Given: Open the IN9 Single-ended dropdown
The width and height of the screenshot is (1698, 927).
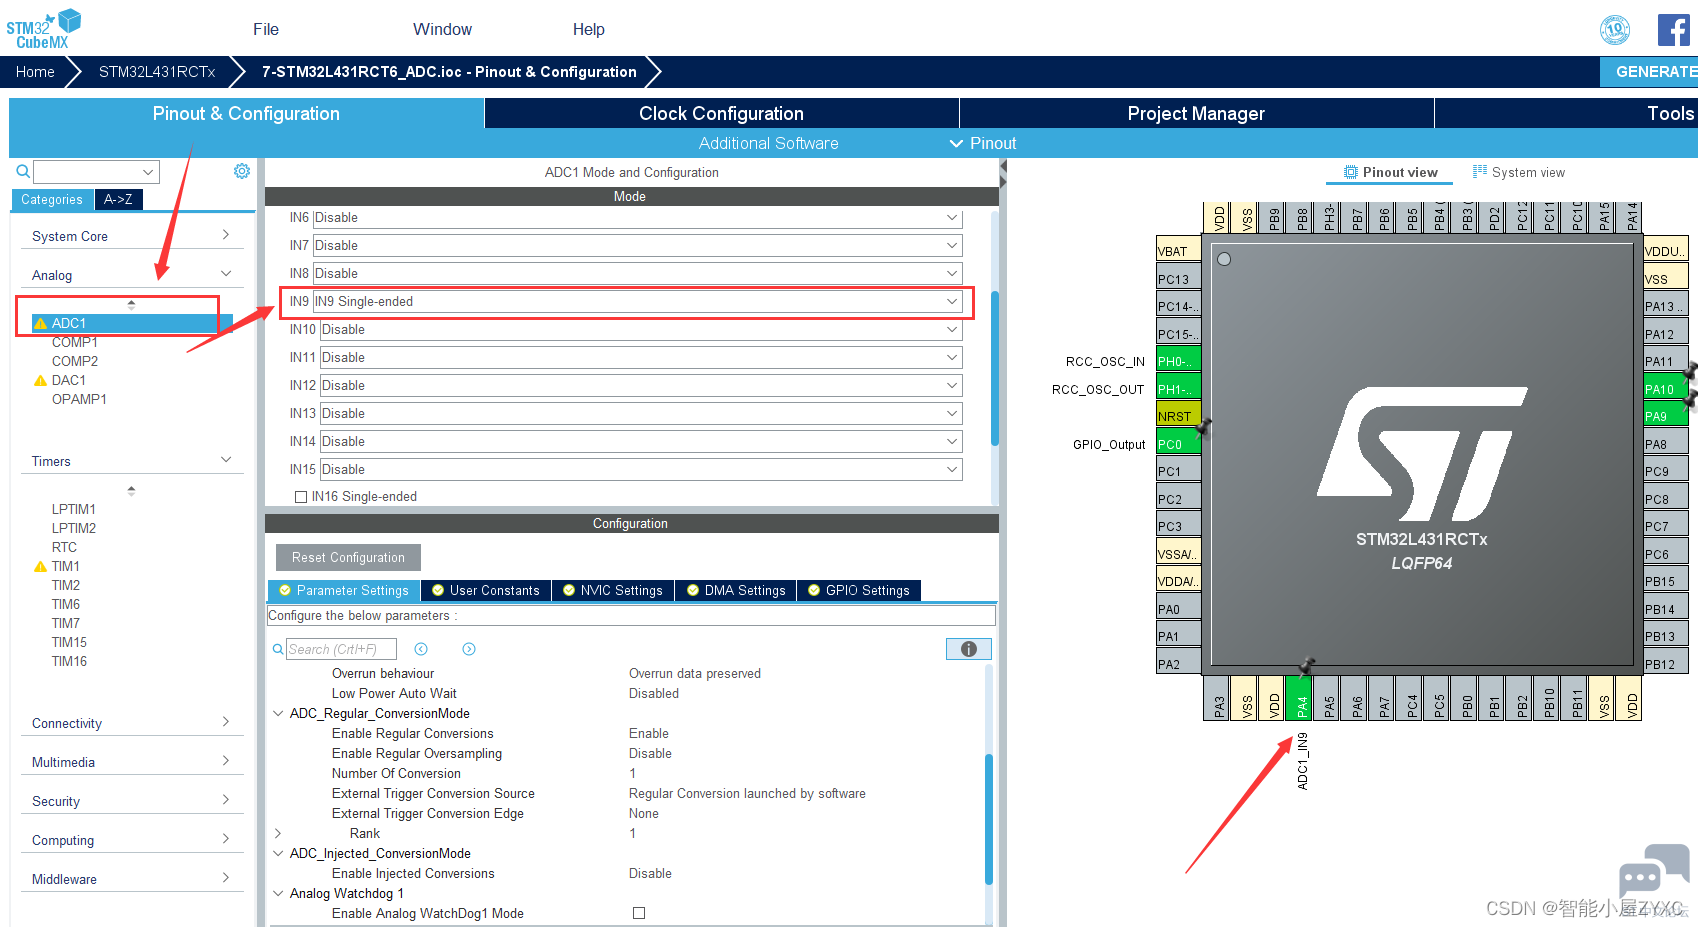Looking at the screenshot, I should 638,301.
